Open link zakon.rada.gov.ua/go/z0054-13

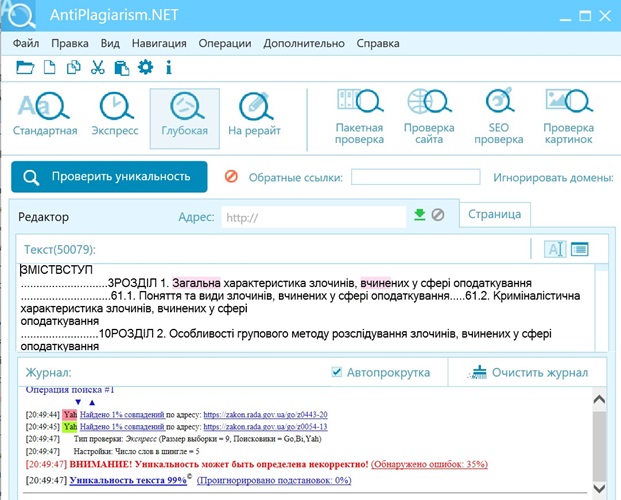(265, 427)
